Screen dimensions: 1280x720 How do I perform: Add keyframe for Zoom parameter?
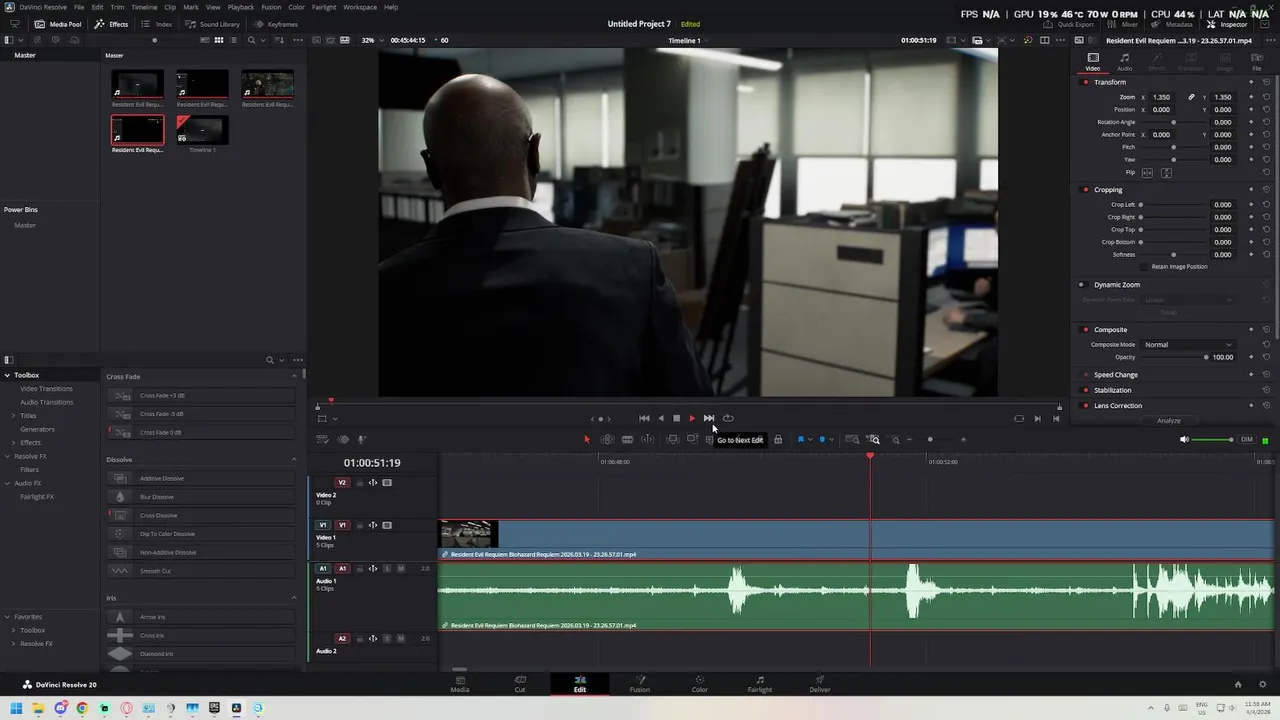(x=1251, y=97)
